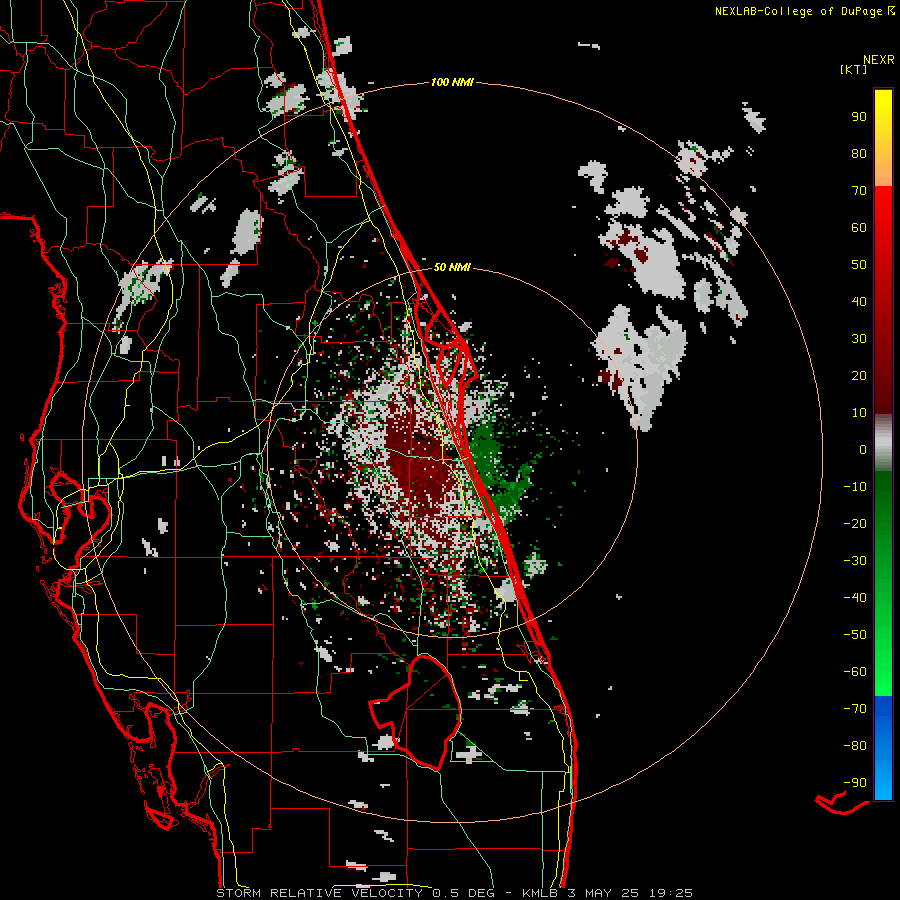Click the -60 value on the velocity scale

[855, 672]
